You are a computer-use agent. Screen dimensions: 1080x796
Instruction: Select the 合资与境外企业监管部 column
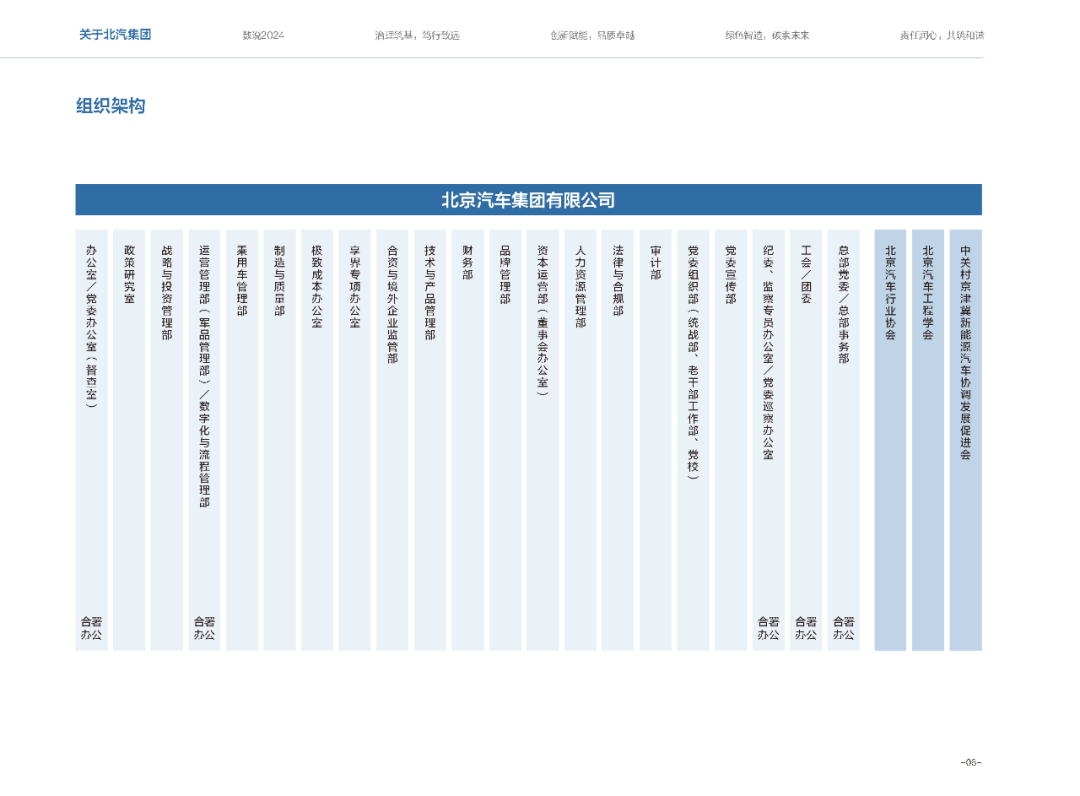pyautogui.click(x=393, y=440)
